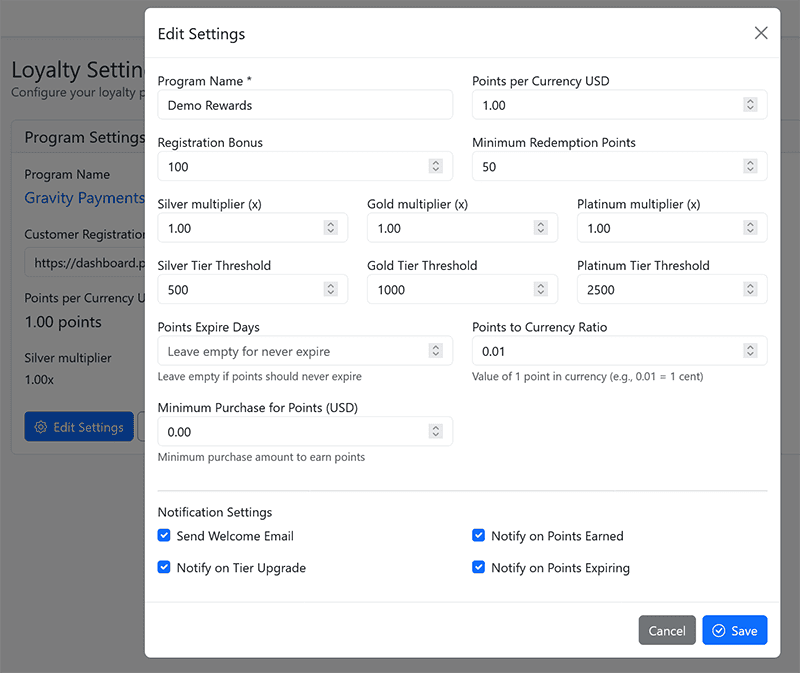Click the Silver Tier Threshold field

pyautogui.click(x=253, y=289)
